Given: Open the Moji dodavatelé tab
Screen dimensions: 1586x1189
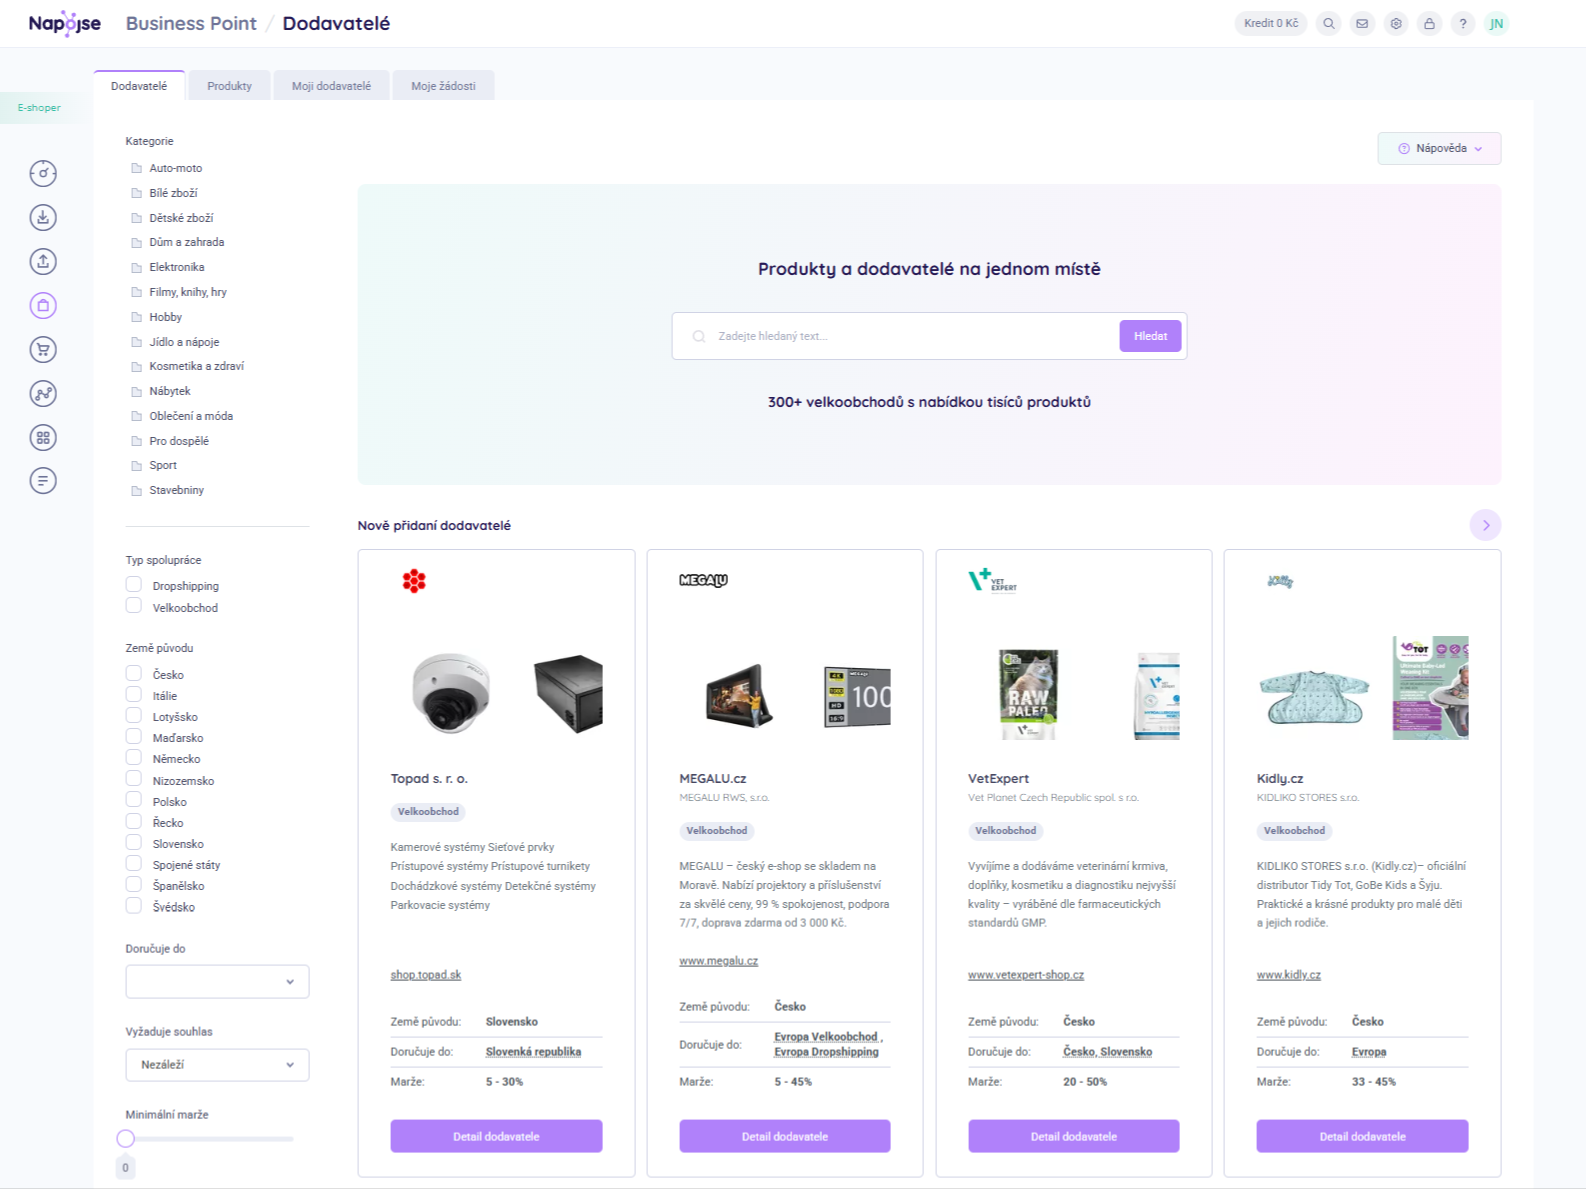Looking at the screenshot, I should click(x=331, y=86).
